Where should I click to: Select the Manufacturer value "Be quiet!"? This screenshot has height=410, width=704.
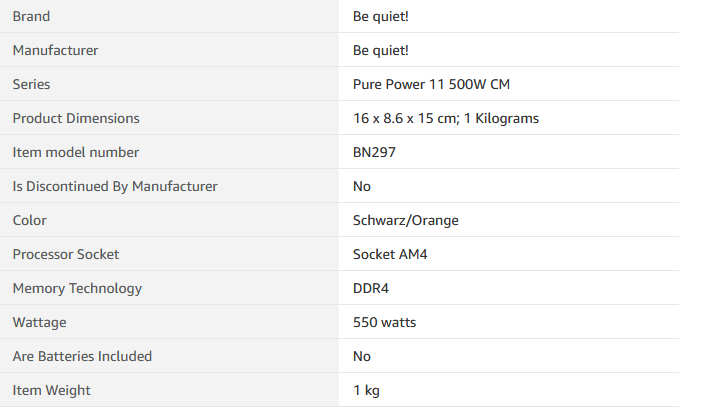click(x=381, y=50)
